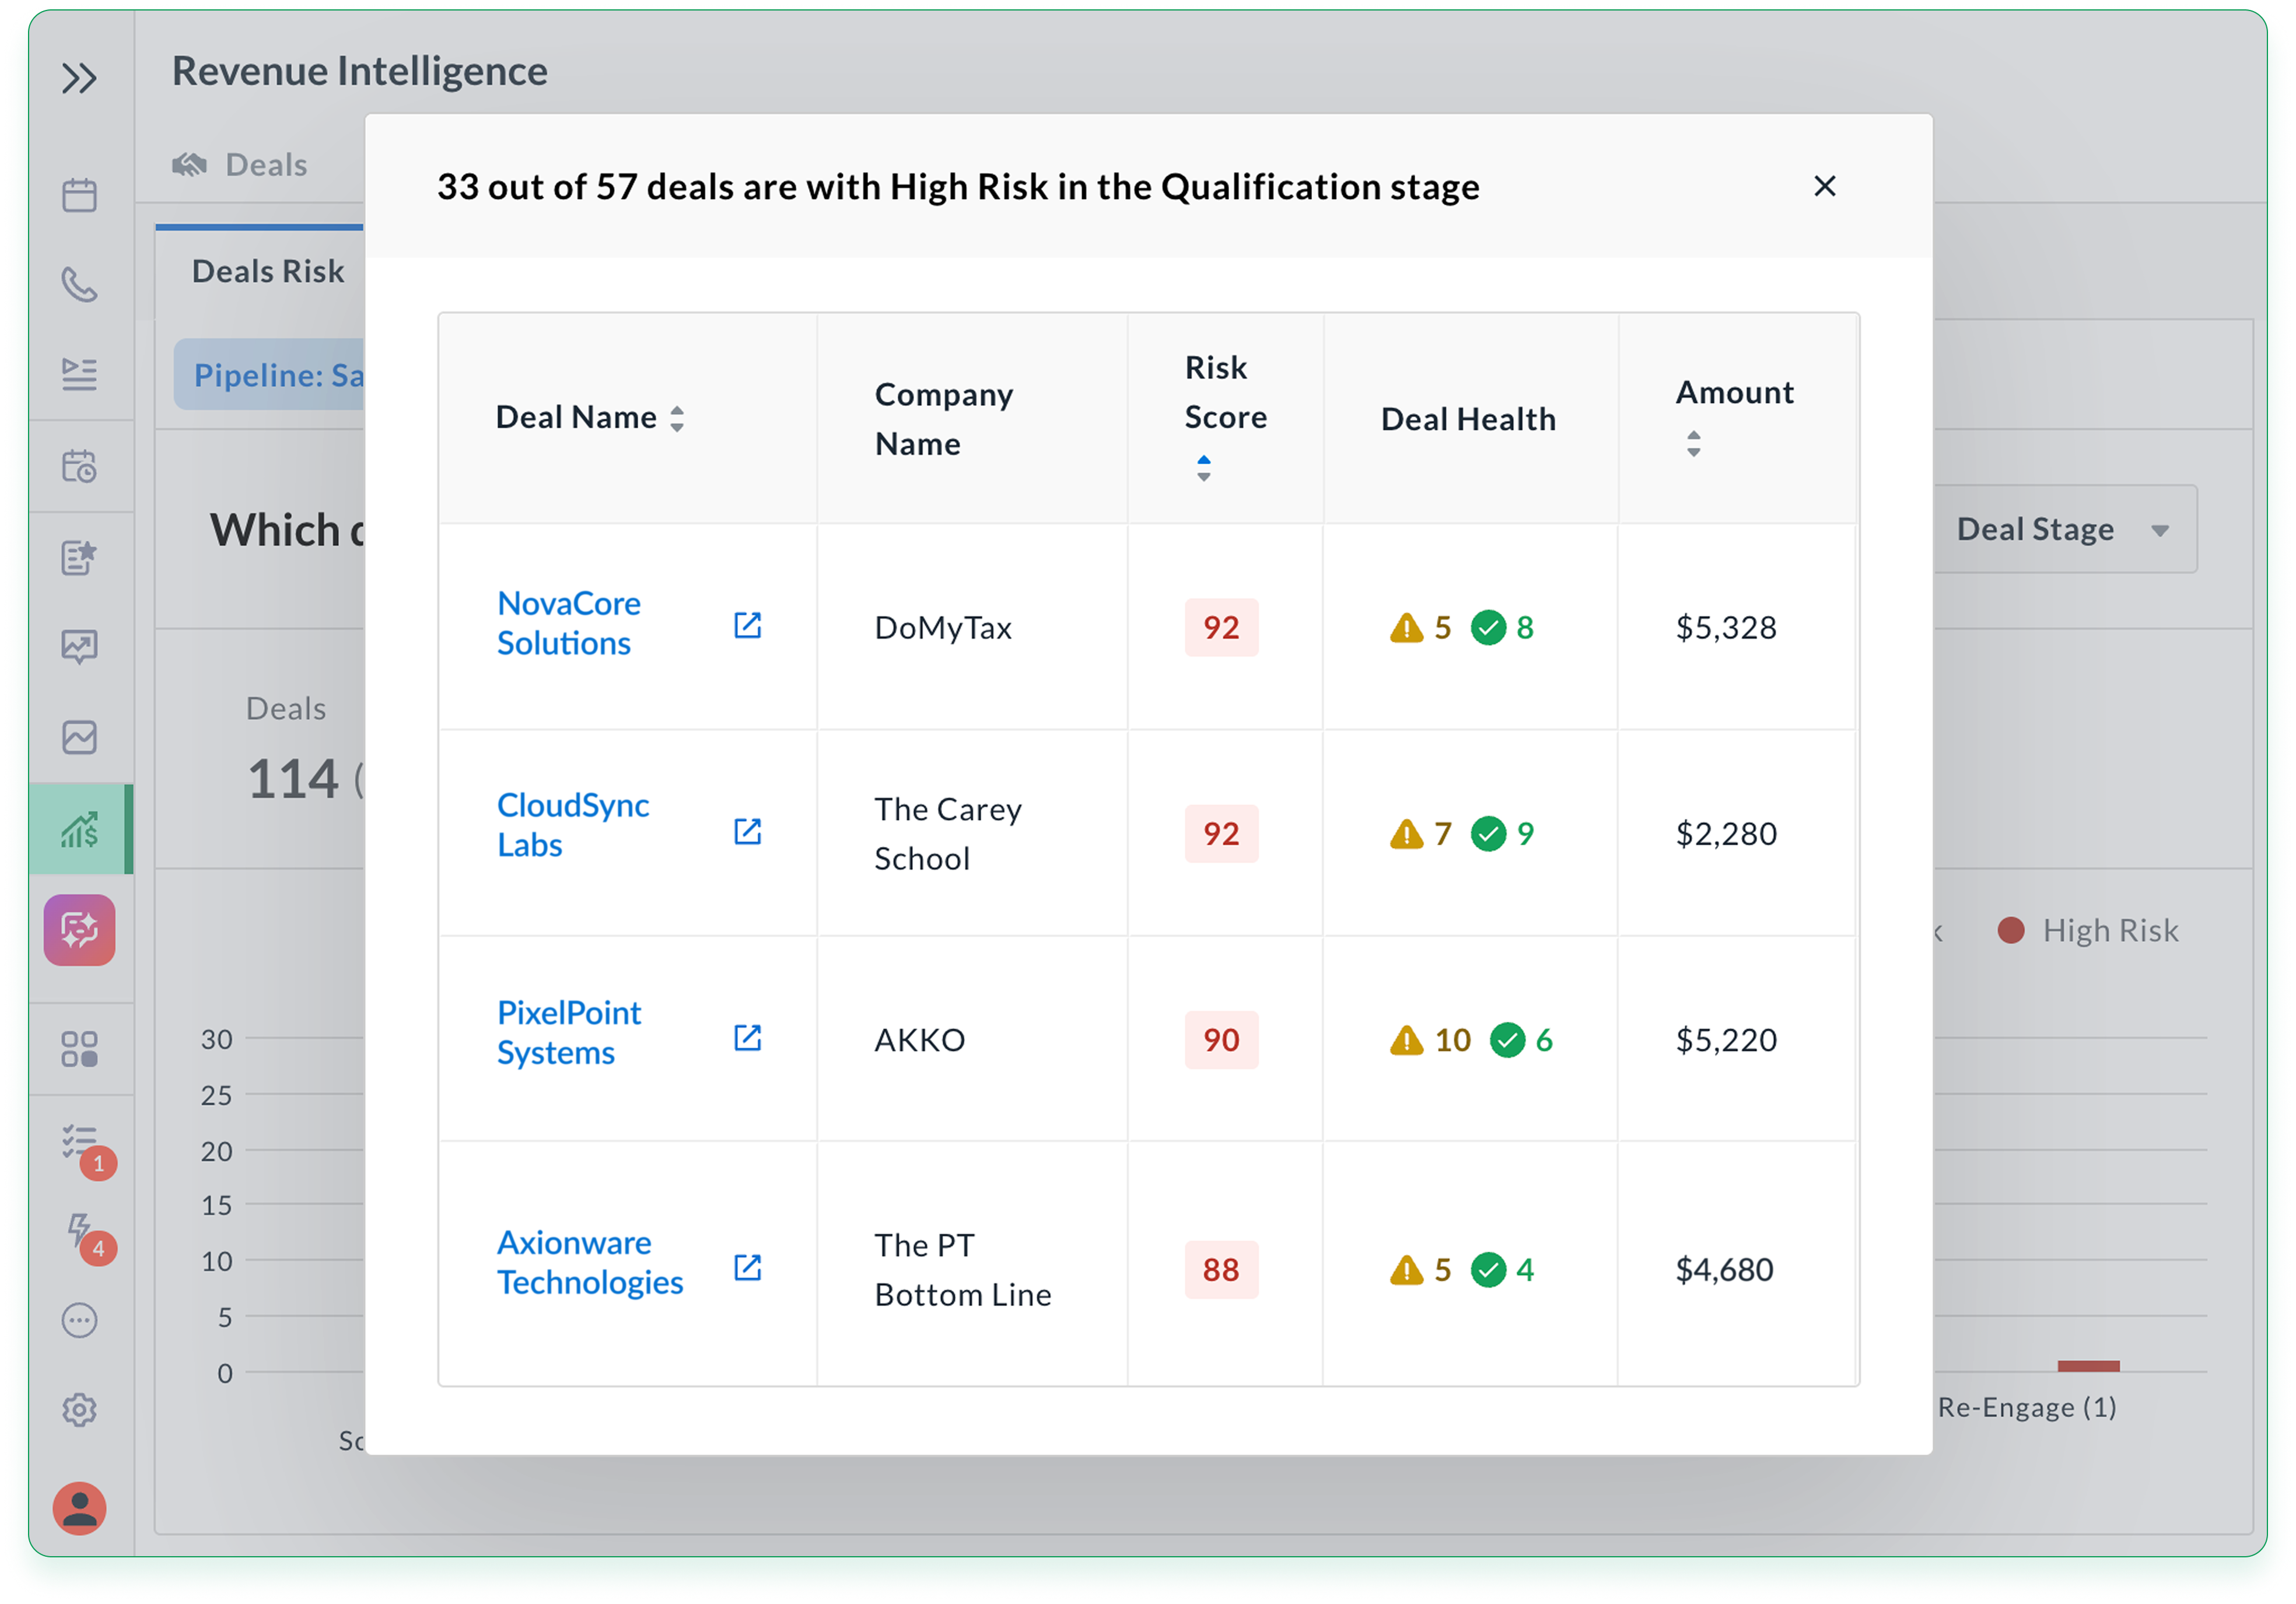Image resolution: width=2296 pixels, height=1604 pixels.
Task: Click the Pipeline filter chip
Action: coord(270,375)
